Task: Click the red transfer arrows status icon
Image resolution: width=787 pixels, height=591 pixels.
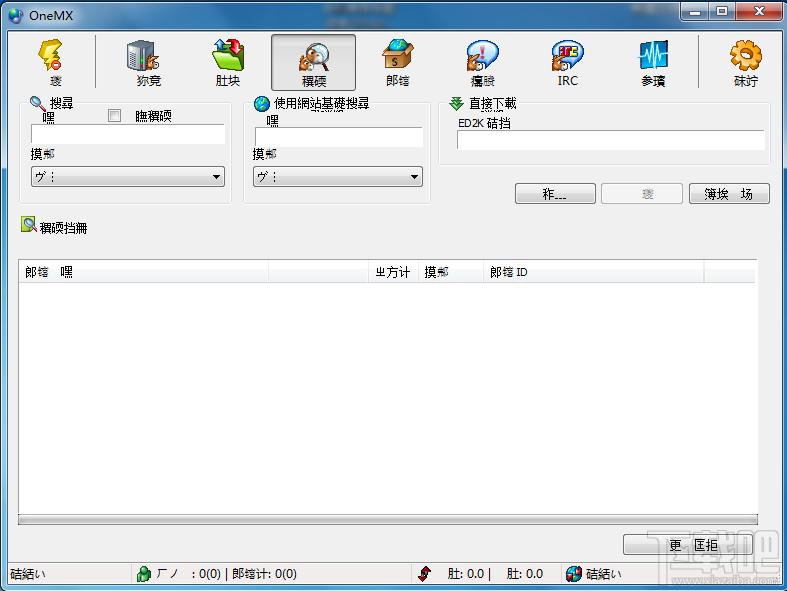Action: (x=425, y=573)
